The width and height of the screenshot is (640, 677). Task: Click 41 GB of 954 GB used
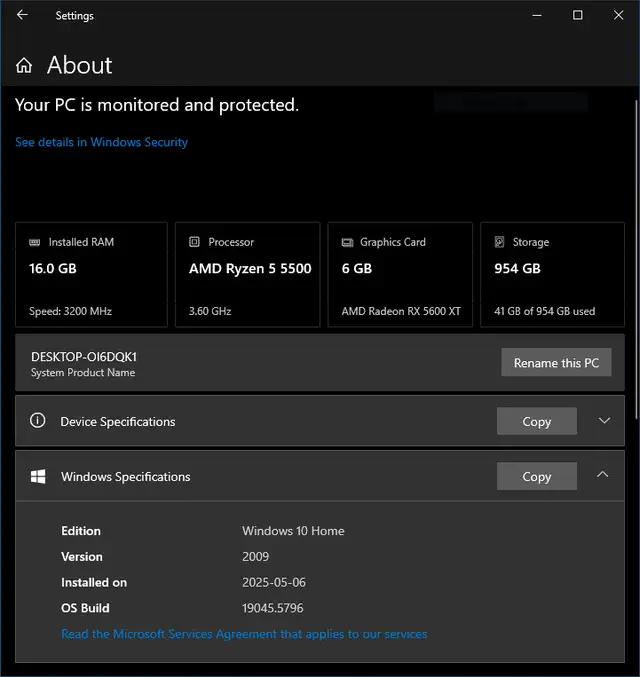(545, 311)
